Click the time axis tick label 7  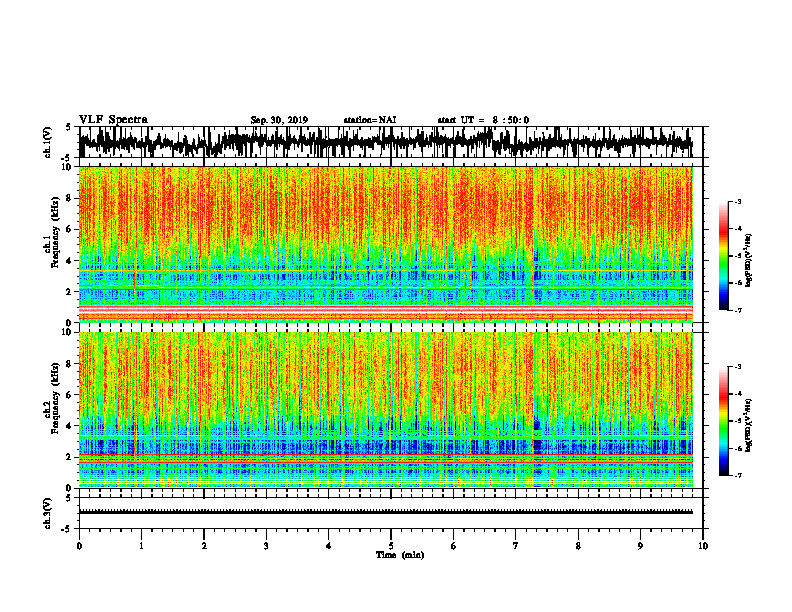click(516, 546)
